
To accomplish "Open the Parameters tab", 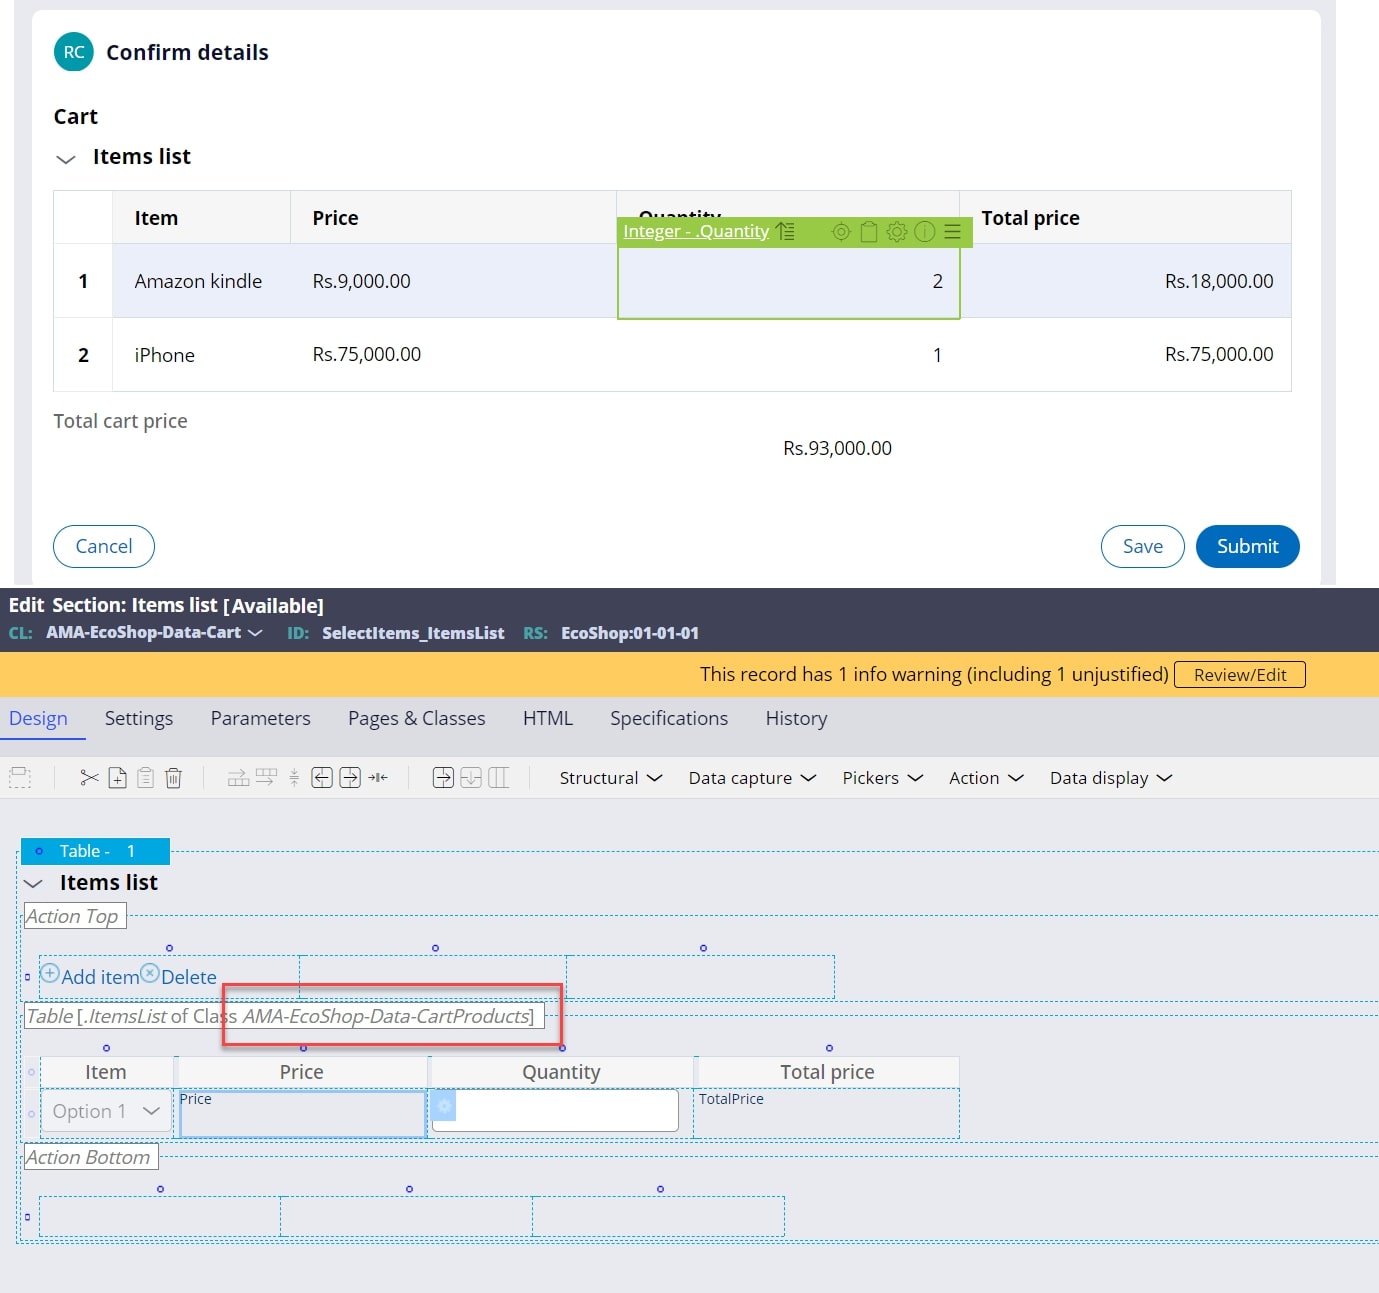I will (260, 718).
